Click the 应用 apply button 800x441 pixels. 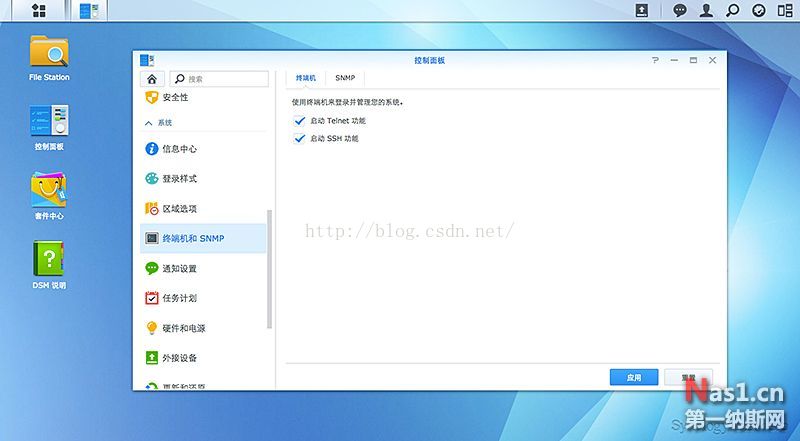coord(633,377)
